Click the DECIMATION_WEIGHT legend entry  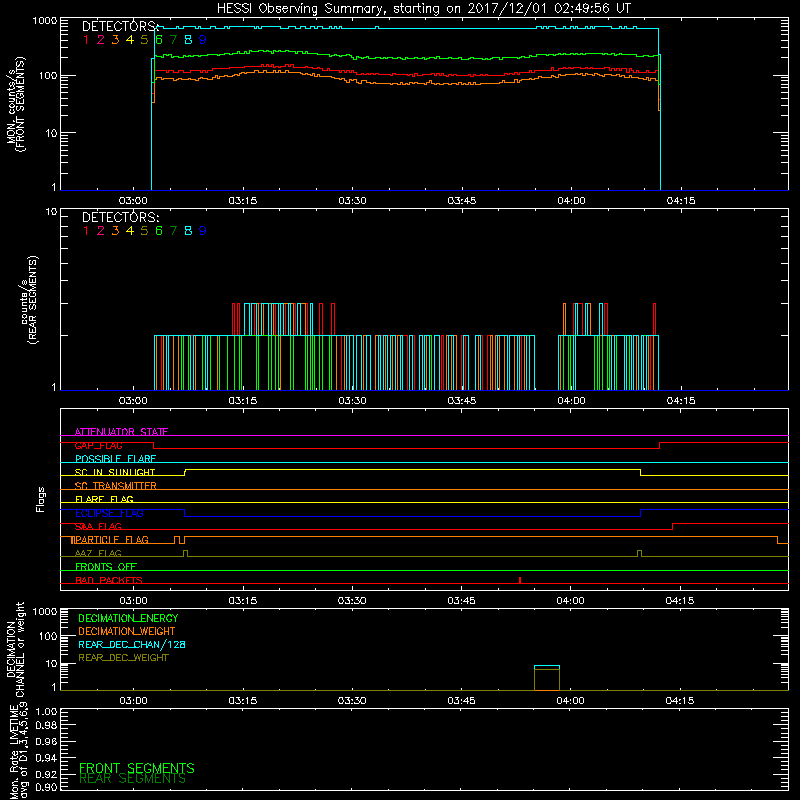tap(127, 631)
